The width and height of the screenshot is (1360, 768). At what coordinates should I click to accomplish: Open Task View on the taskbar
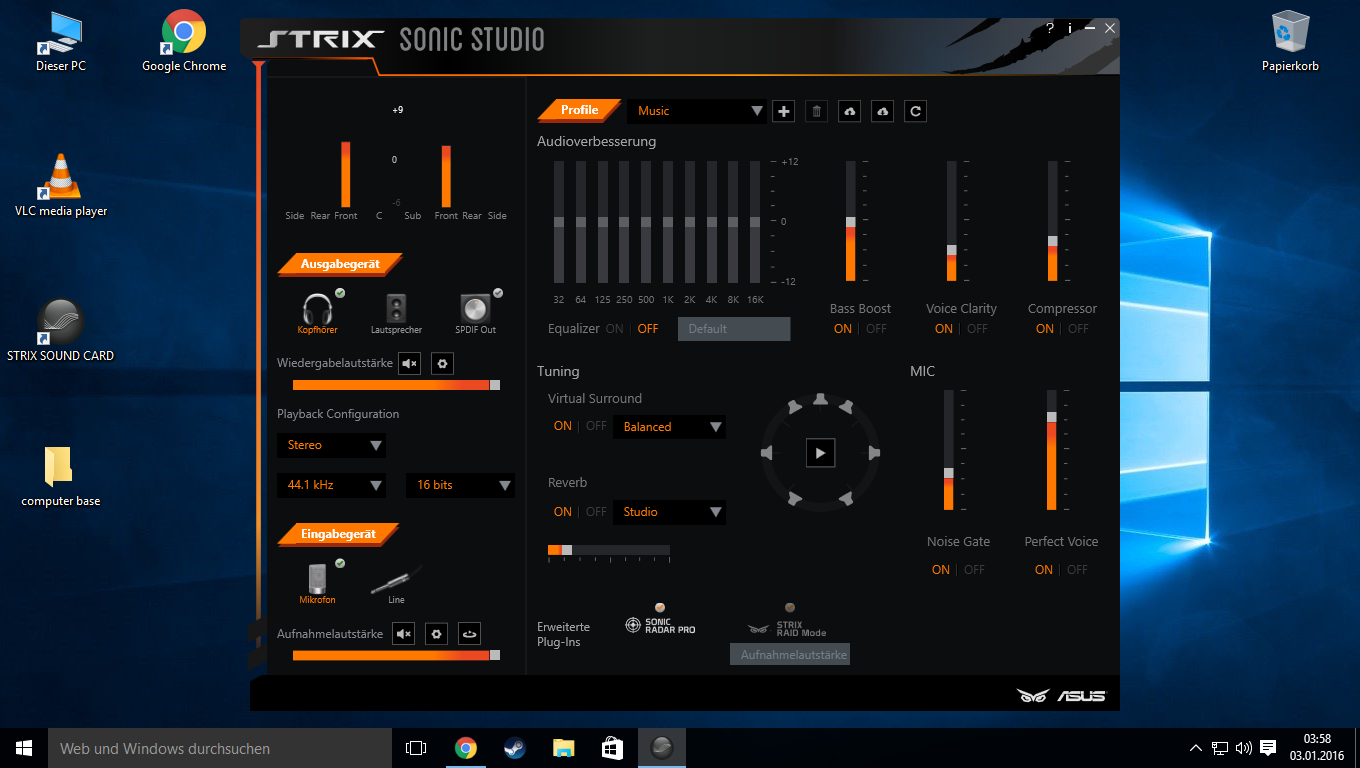416,748
